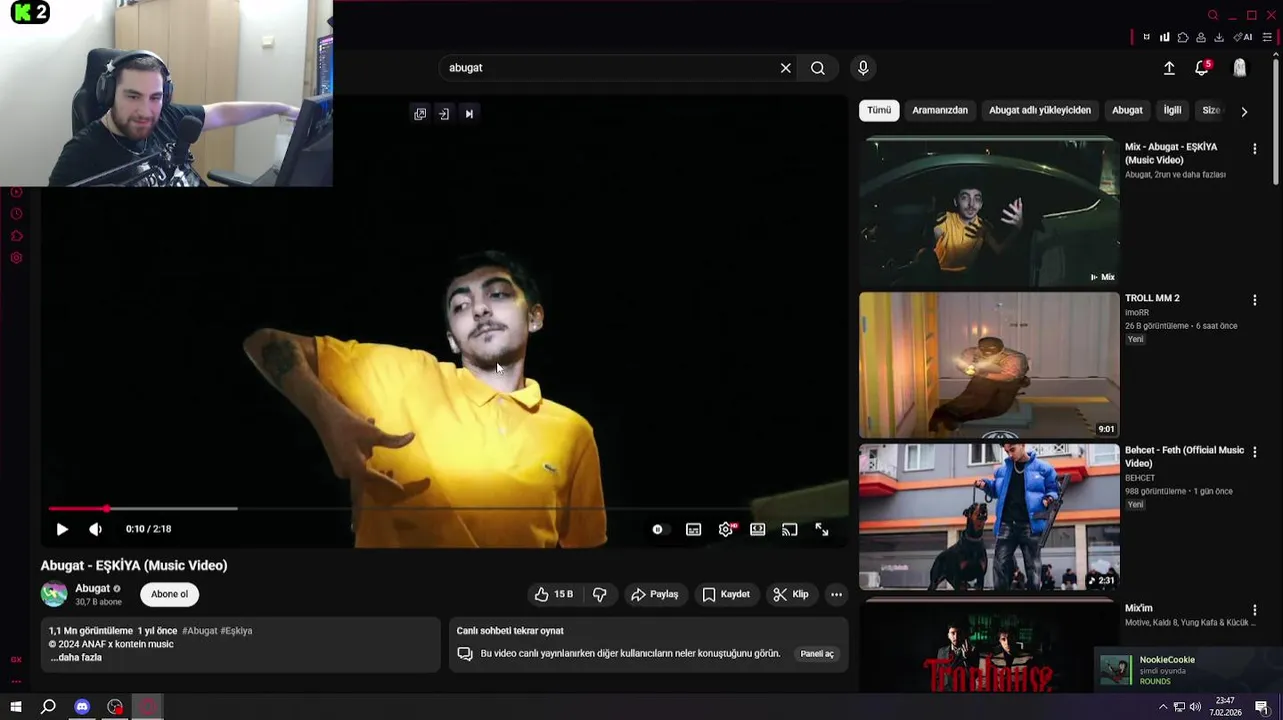Viewport: 1283px width, 720px height.
Task: Open options for Behcet - Feth
Action: (1254, 452)
